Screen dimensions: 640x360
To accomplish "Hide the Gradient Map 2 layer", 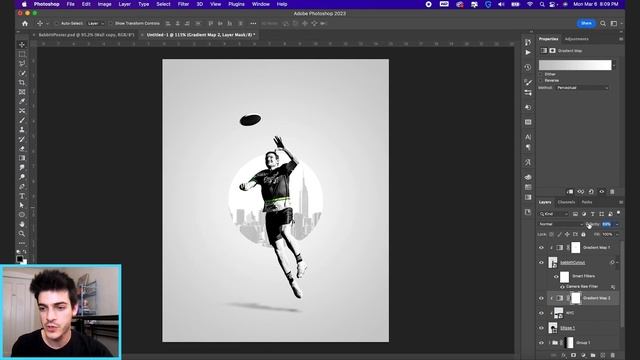I will pyautogui.click(x=542, y=298).
